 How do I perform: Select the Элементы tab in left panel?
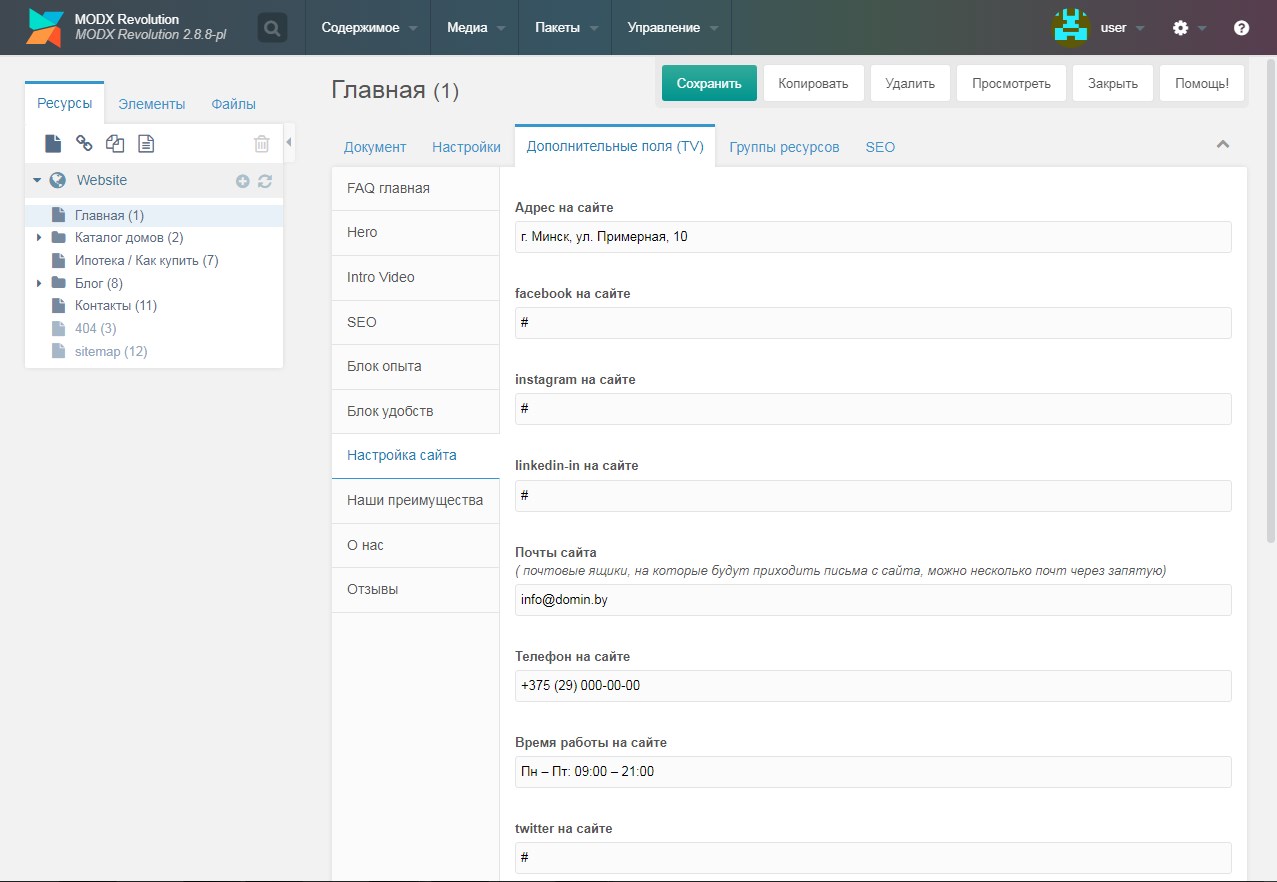[151, 104]
